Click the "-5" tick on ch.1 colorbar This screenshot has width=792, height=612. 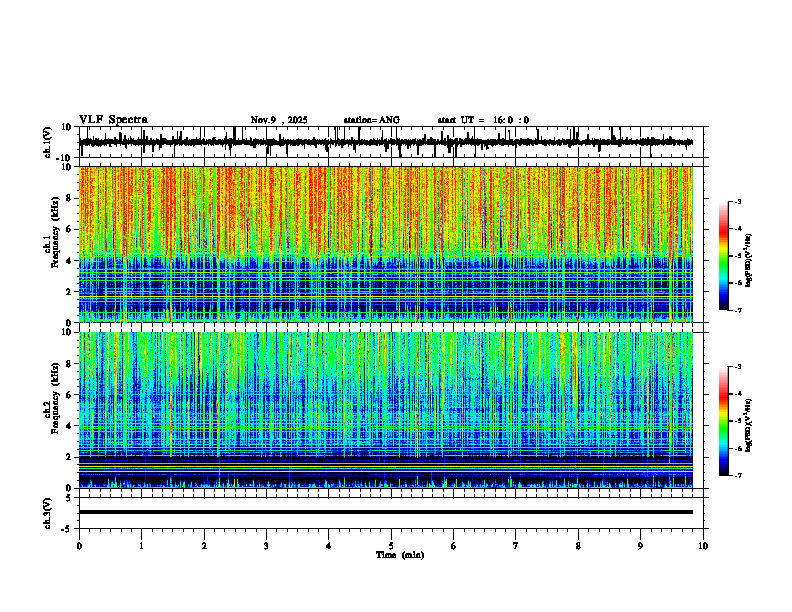[738, 256]
